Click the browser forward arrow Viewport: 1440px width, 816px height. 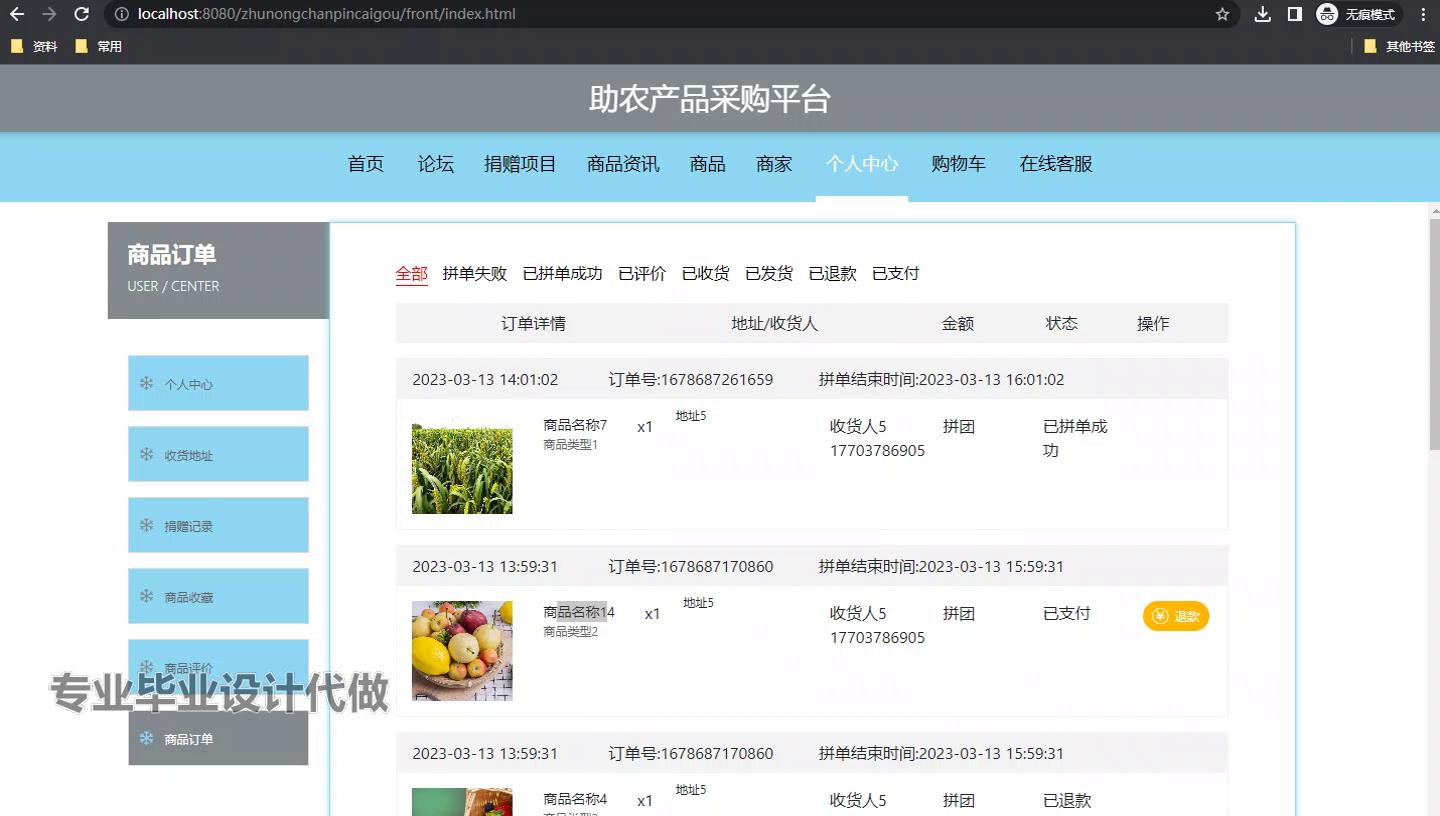[x=49, y=14]
